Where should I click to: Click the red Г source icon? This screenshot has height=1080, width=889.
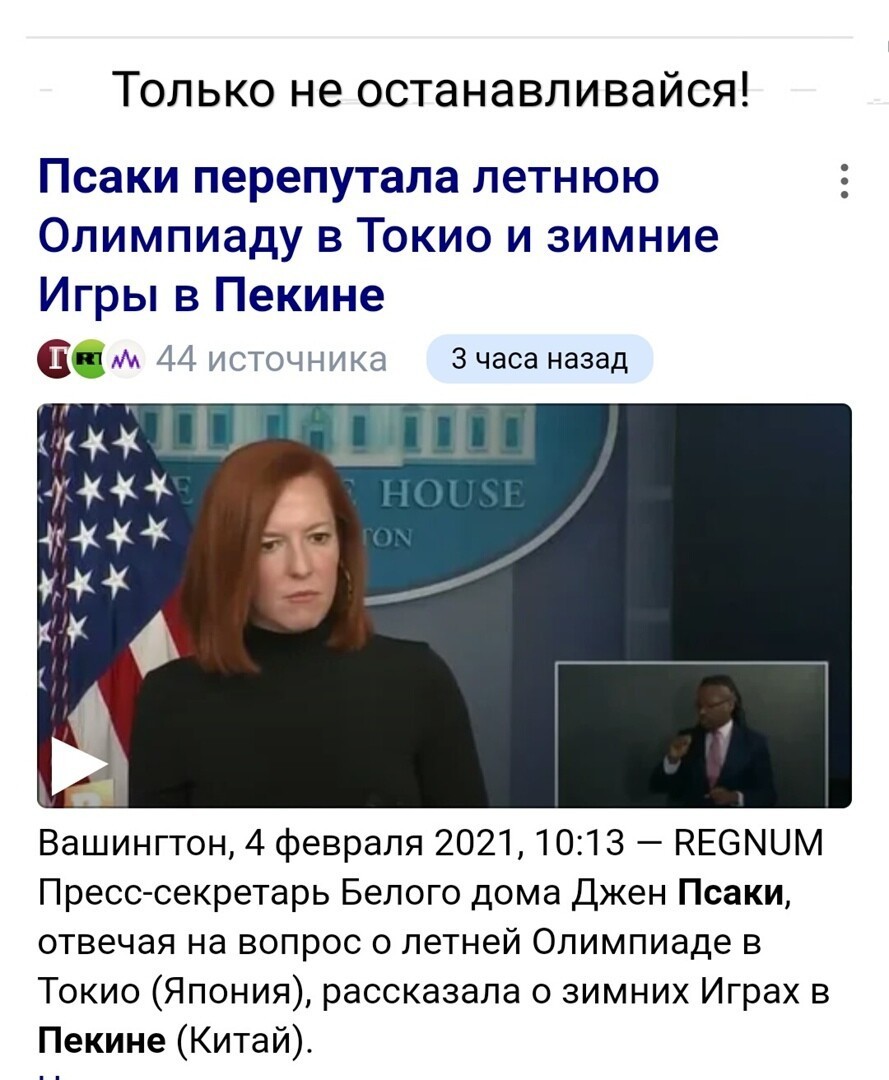pyautogui.click(x=55, y=359)
